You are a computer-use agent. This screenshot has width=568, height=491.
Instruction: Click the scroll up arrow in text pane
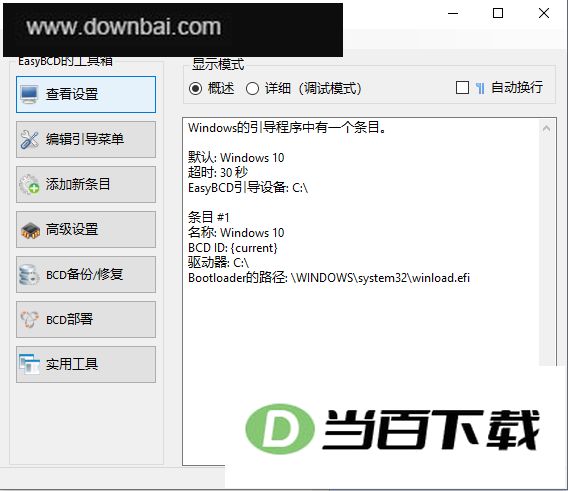tap(546, 129)
